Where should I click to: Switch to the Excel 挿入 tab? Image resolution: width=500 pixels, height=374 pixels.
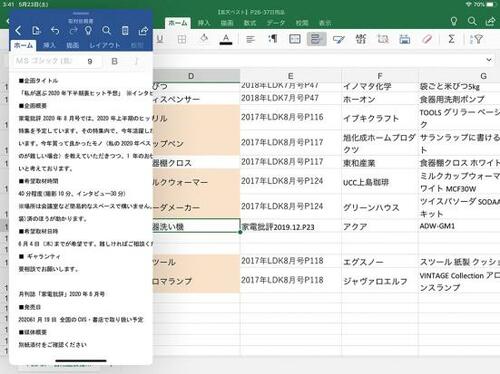pos(204,23)
